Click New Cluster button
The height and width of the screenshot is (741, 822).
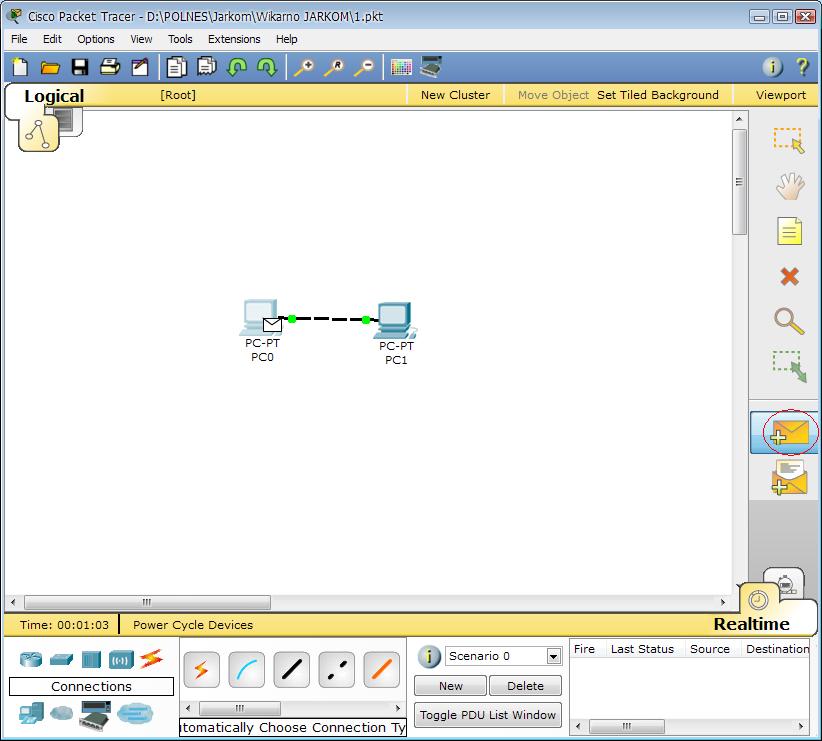[x=455, y=95]
